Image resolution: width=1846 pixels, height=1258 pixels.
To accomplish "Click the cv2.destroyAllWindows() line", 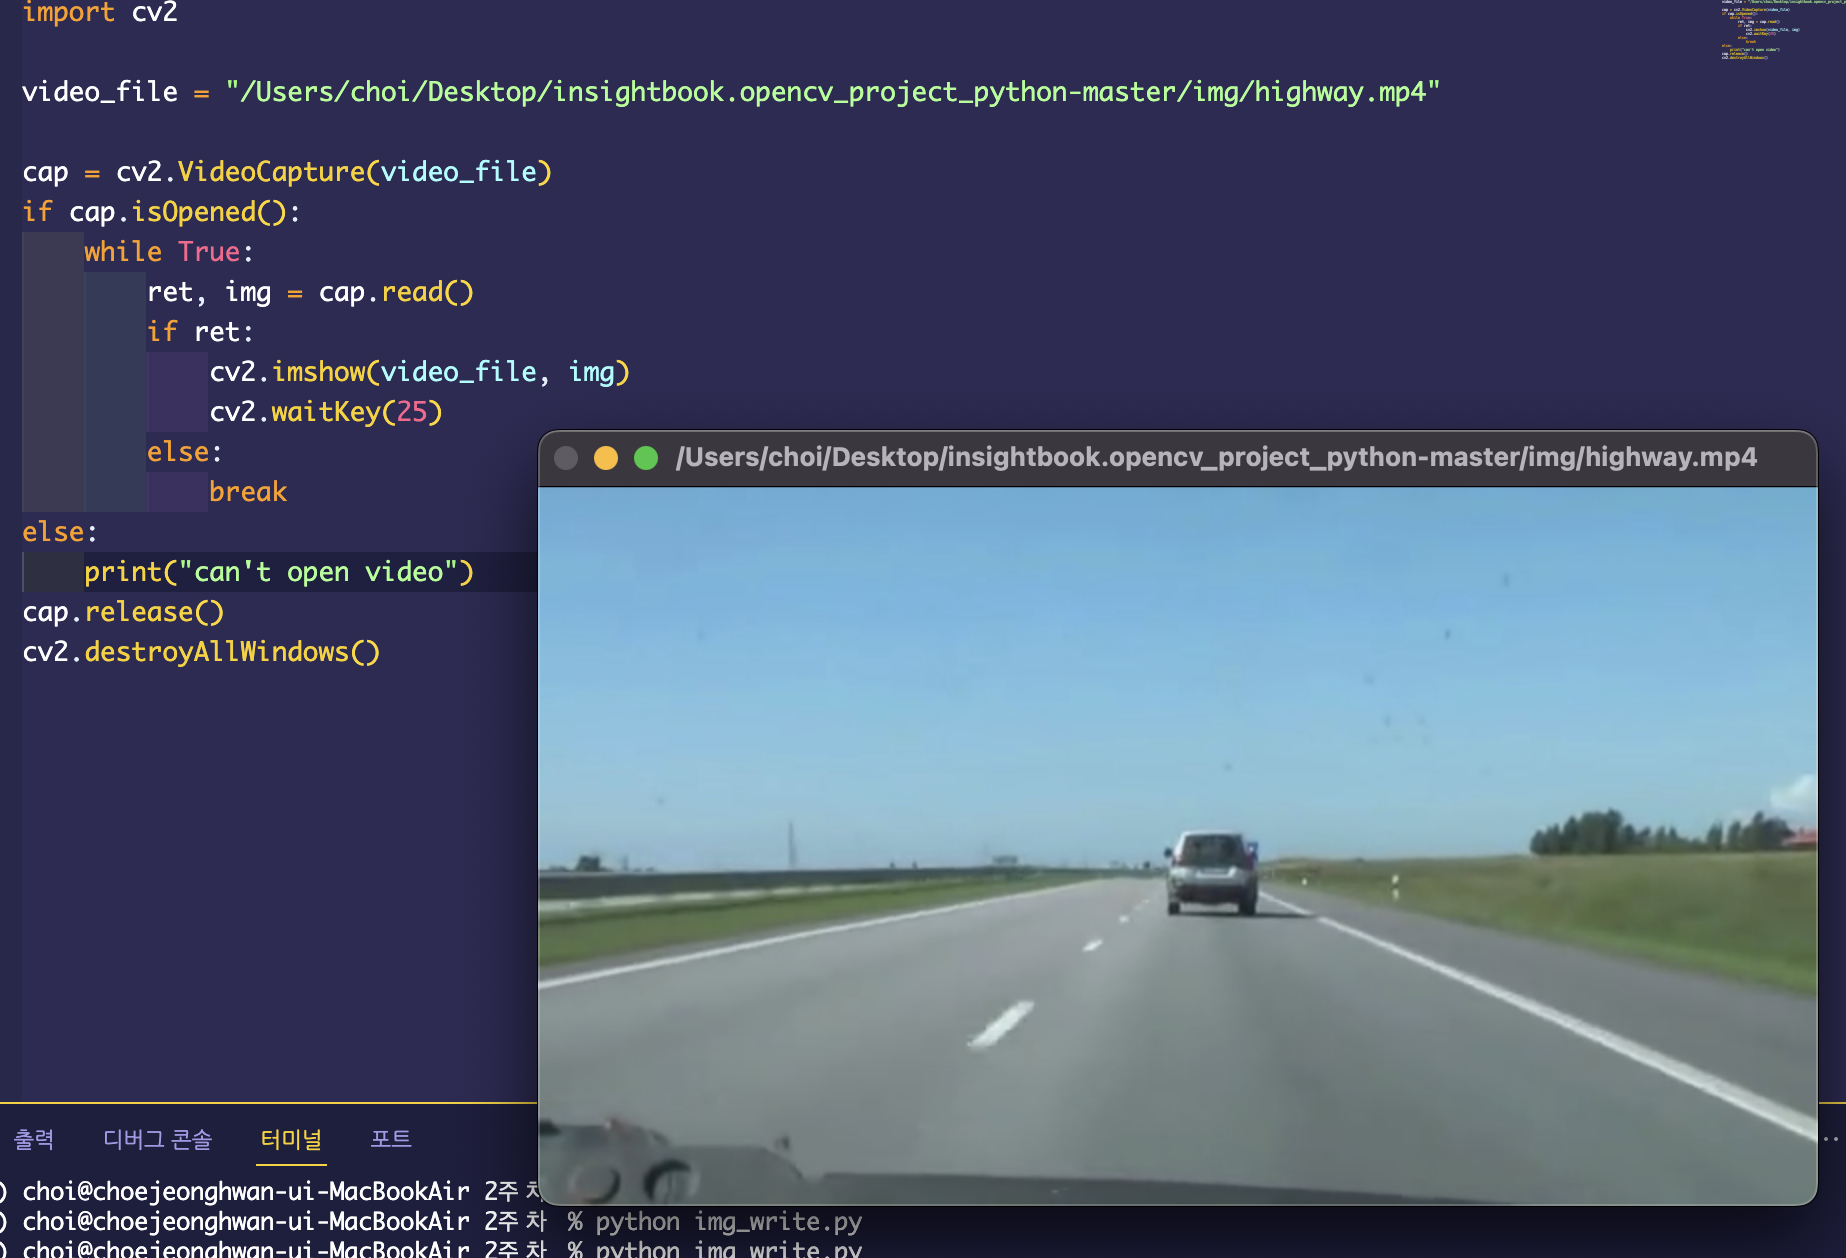I will click(x=201, y=652).
